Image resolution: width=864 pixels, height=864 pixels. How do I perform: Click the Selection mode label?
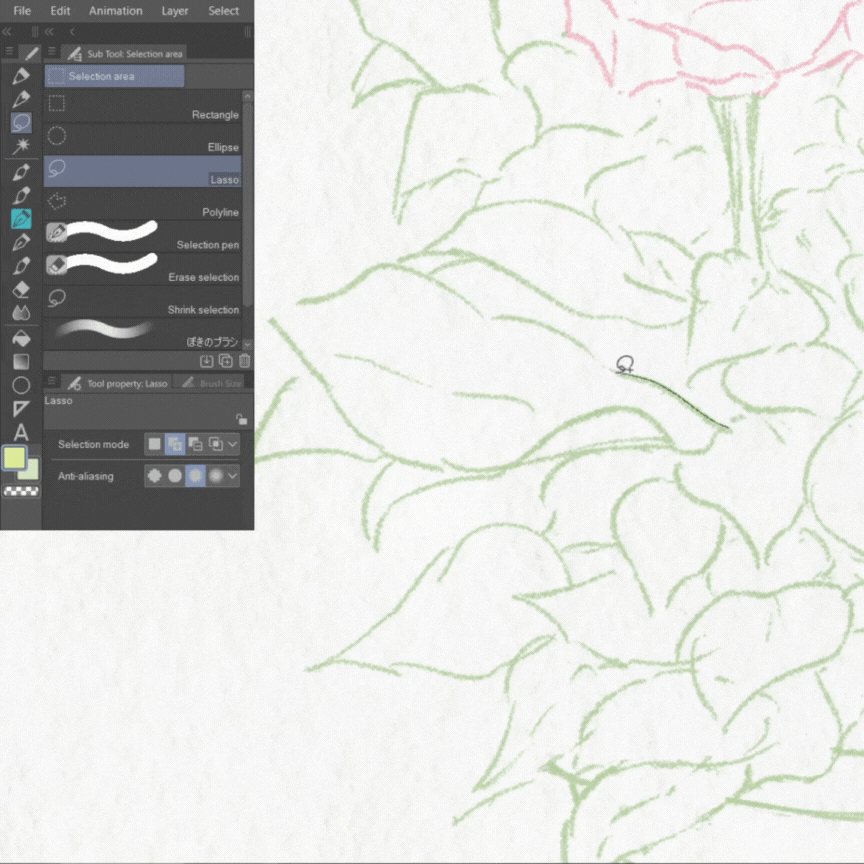click(x=94, y=444)
